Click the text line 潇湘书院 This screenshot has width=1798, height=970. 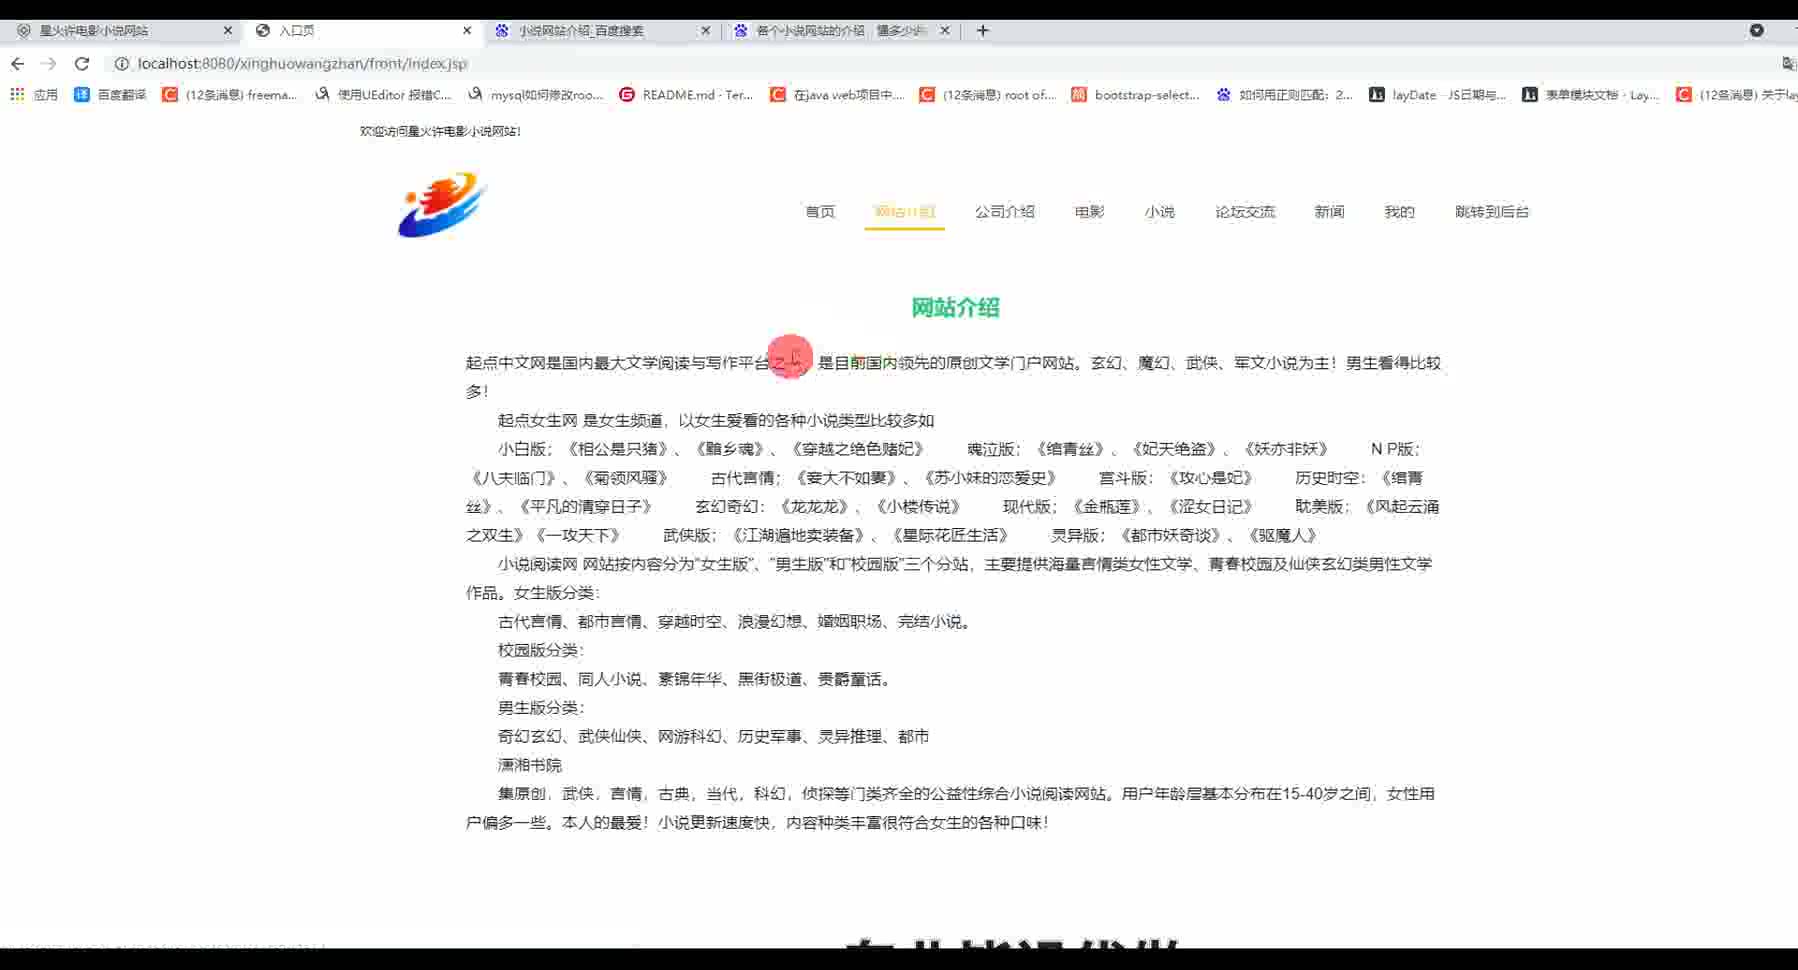[x=530, y=765]
